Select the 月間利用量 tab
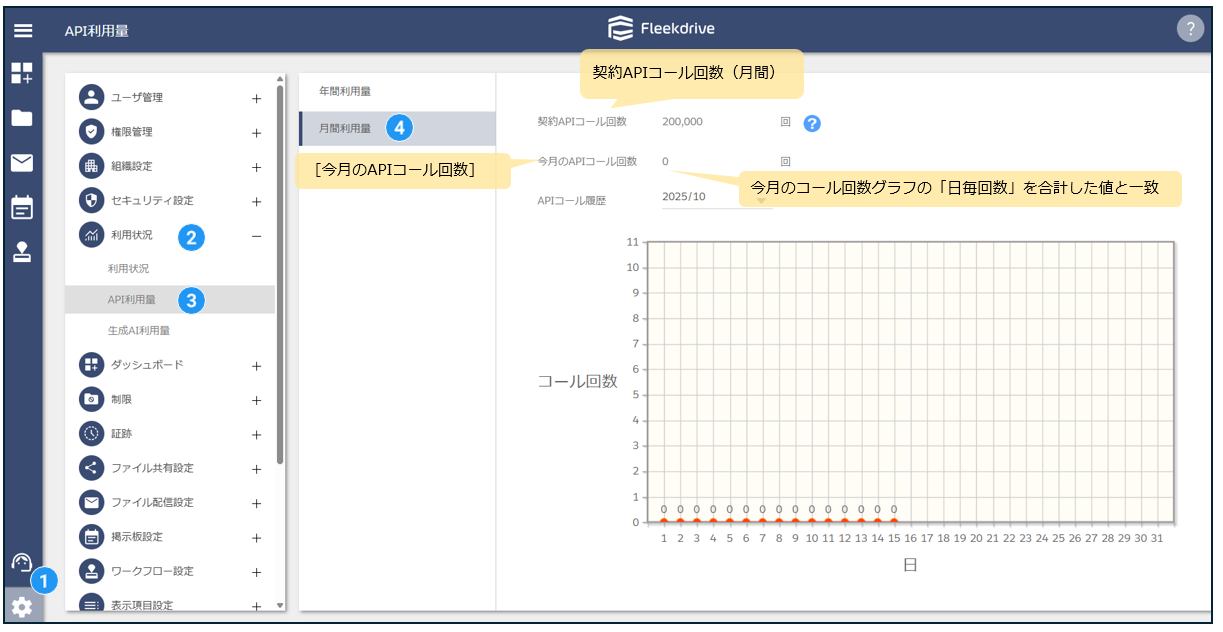Viewport: 1223px width, 632px height. click(345, 128)
